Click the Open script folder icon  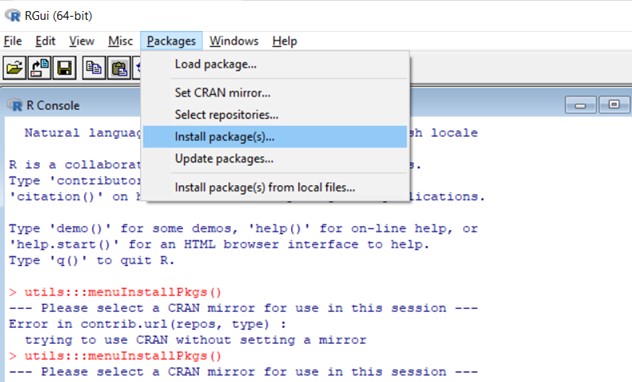[15, 68]
